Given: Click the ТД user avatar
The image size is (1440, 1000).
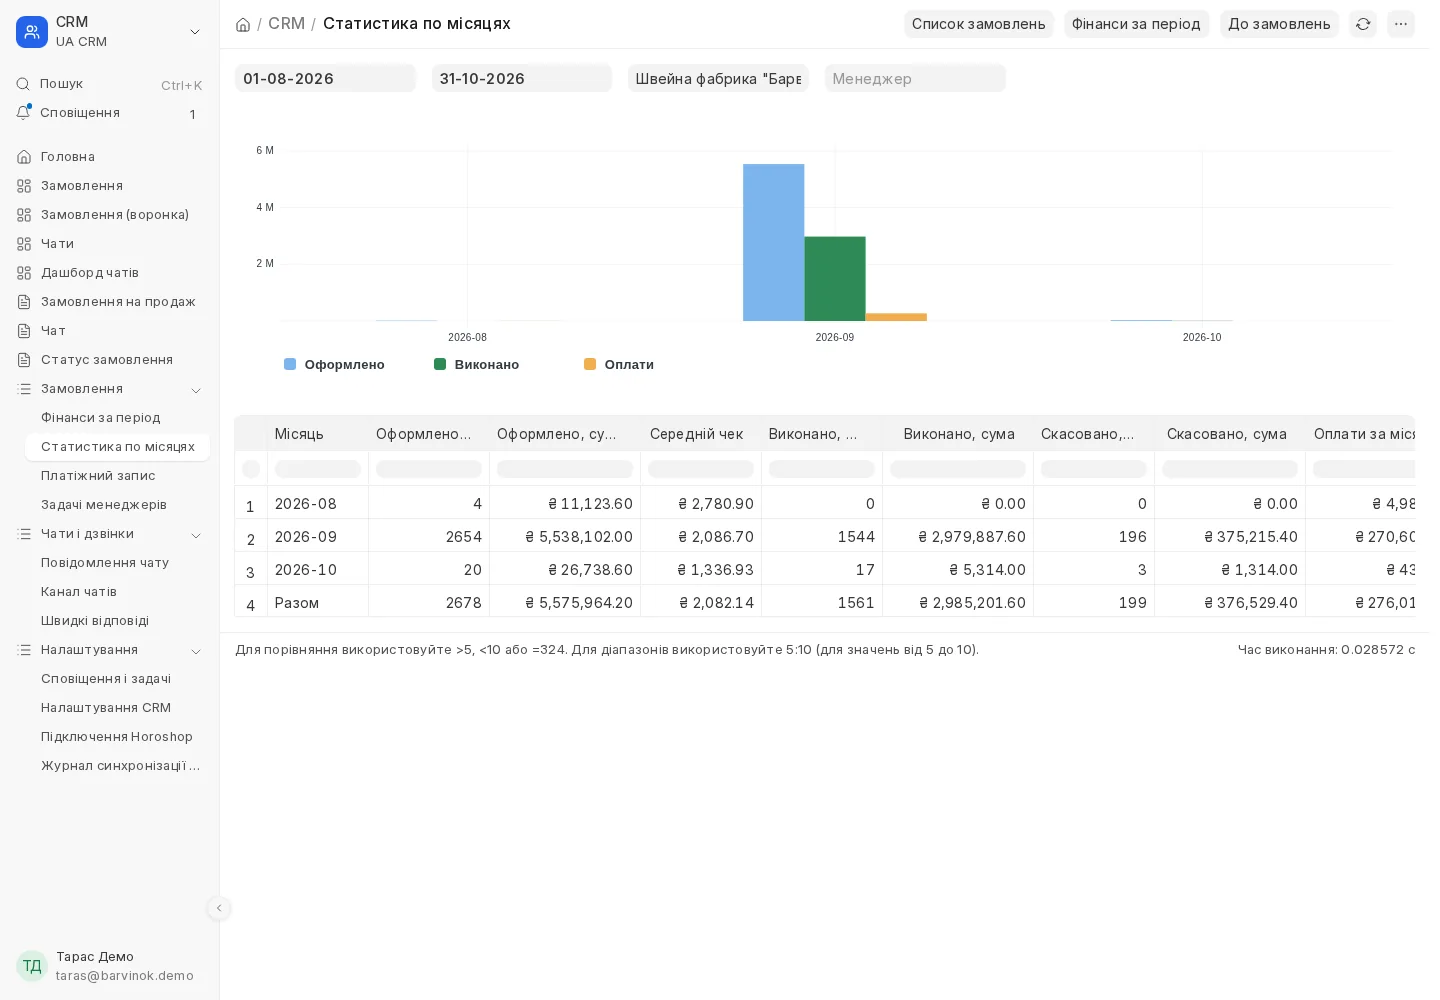Looking at the screenshot, I should click(32, 966).
